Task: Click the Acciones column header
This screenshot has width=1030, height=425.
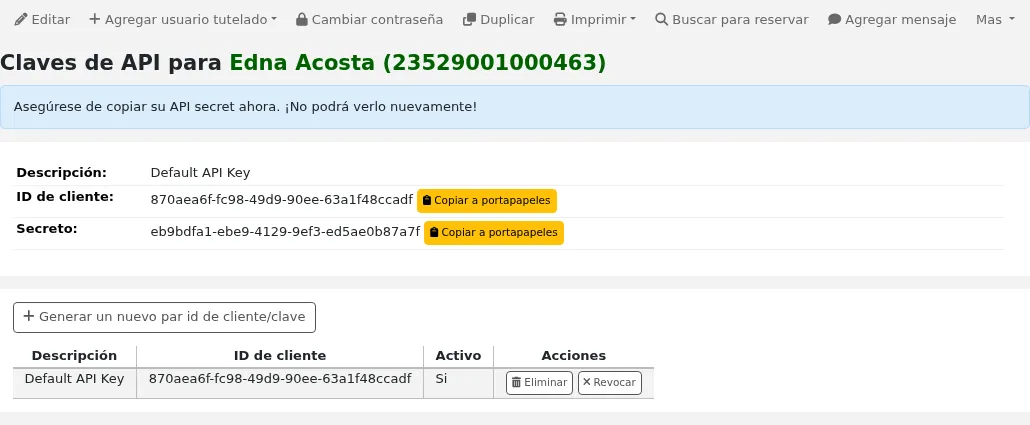Action: 573,356
